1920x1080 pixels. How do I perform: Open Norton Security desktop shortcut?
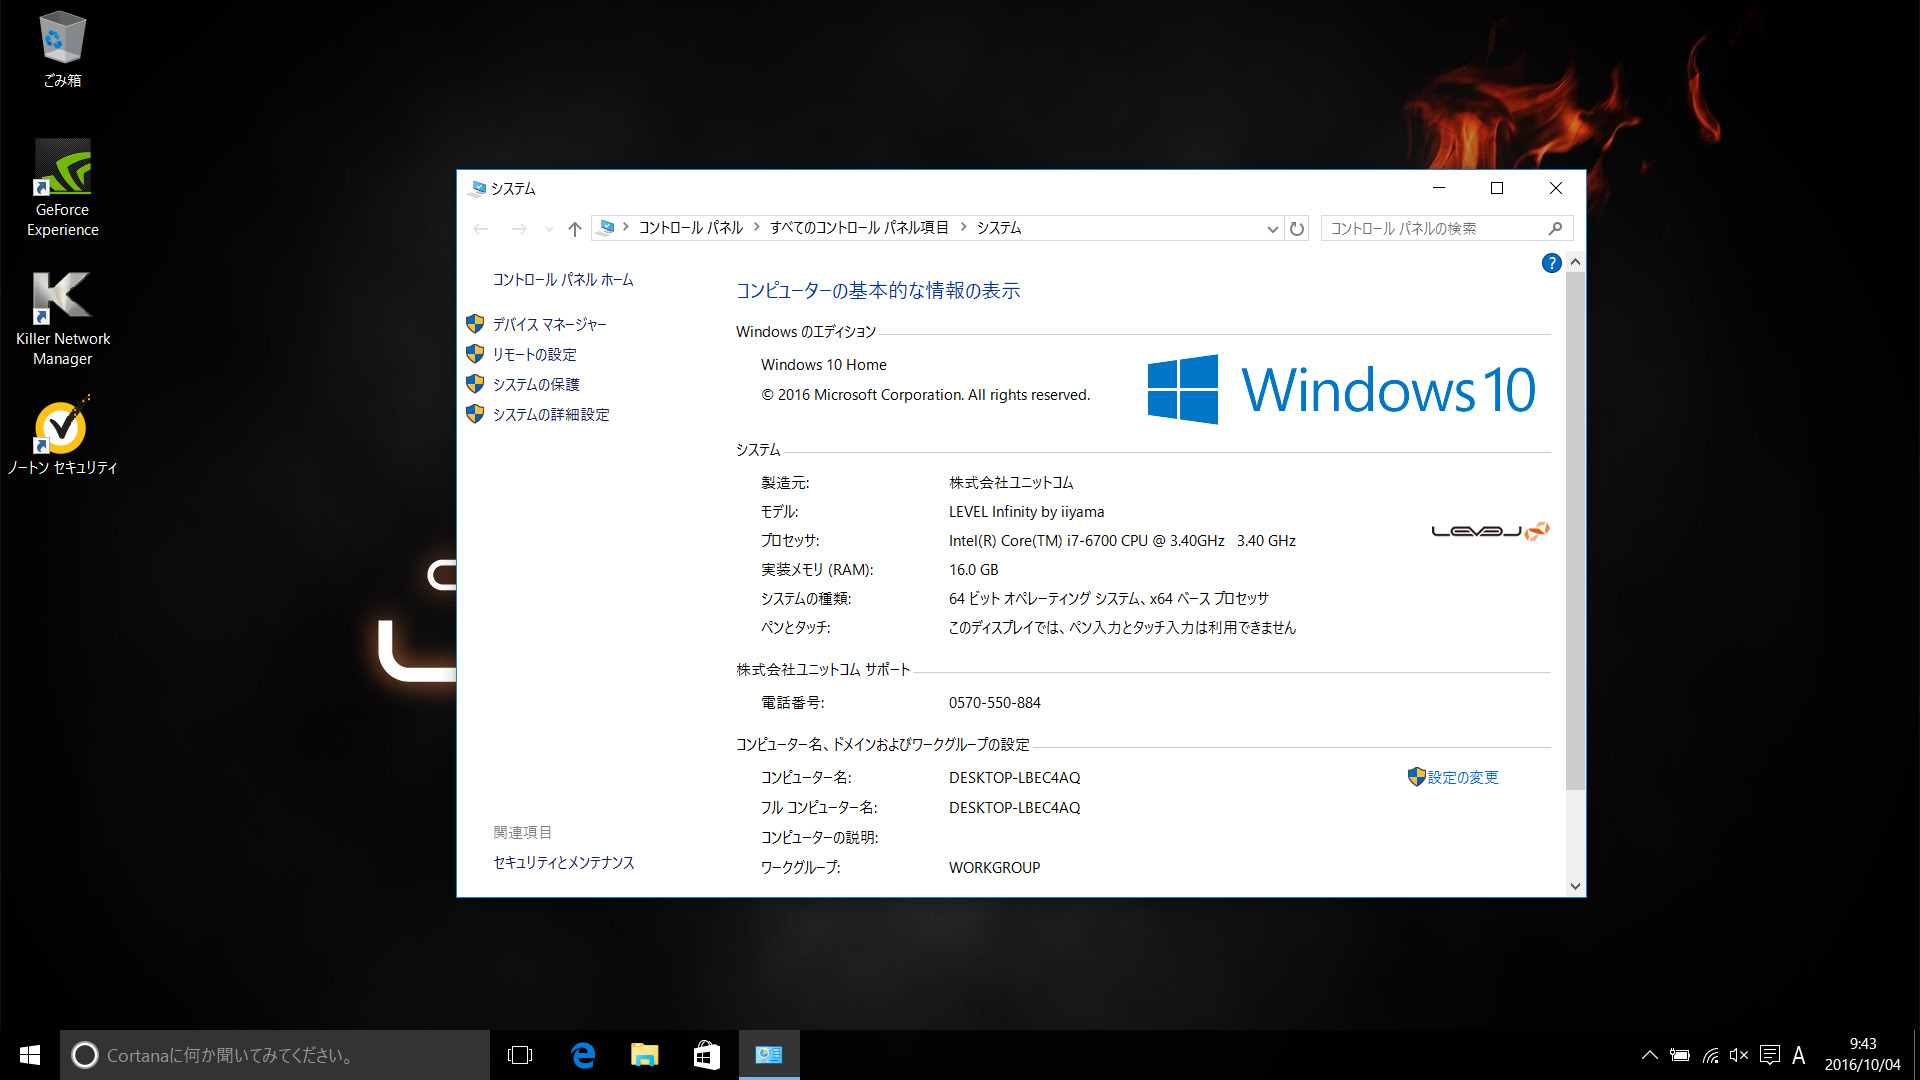tap(62, 435)
